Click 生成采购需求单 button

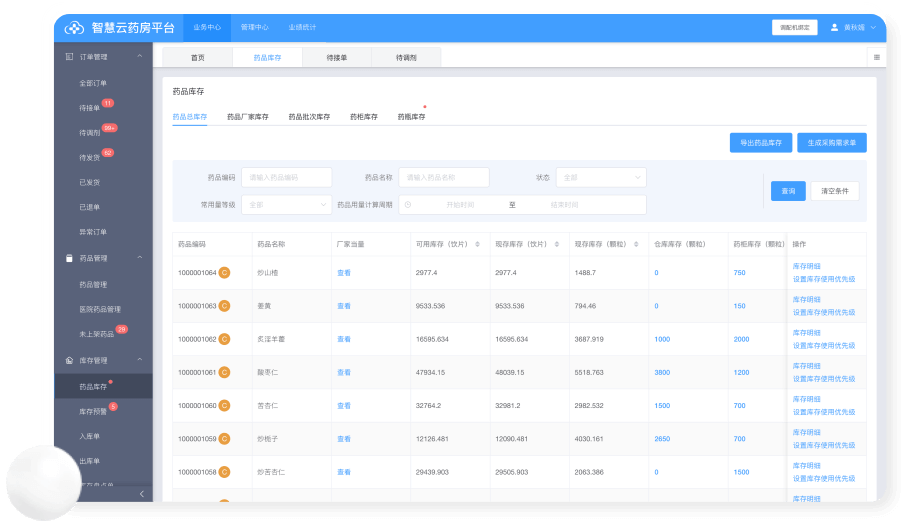tap(832, 142)
